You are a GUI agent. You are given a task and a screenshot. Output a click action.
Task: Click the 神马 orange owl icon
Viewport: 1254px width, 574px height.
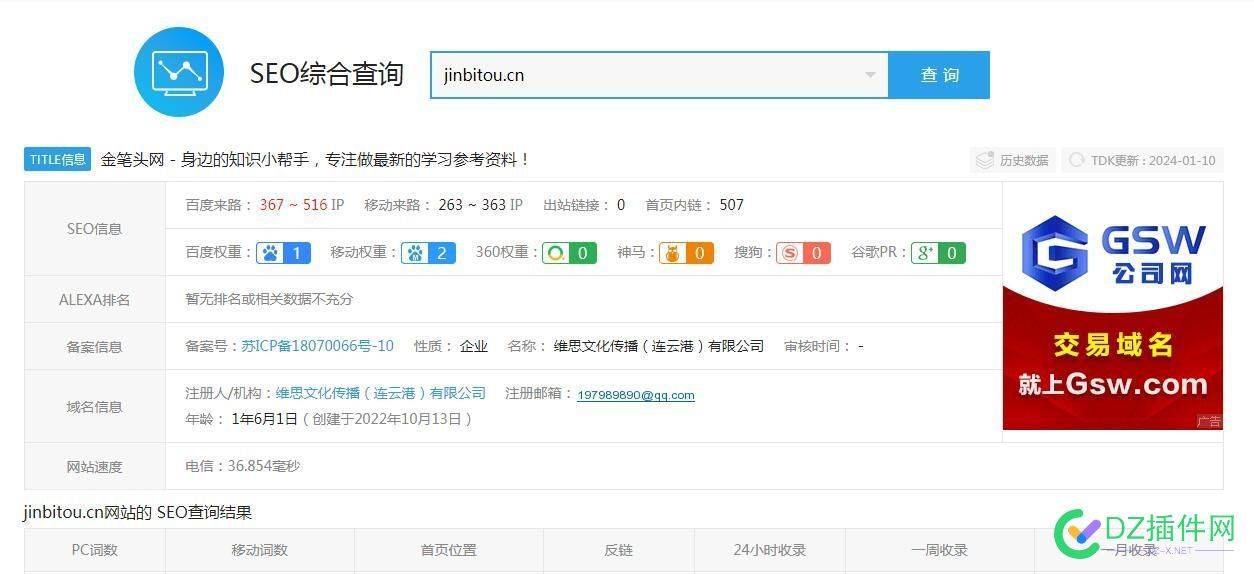672,253
